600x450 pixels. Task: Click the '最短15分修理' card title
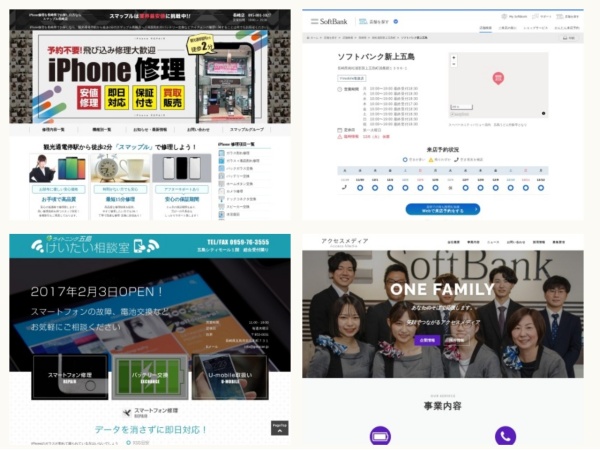[120, 199]
